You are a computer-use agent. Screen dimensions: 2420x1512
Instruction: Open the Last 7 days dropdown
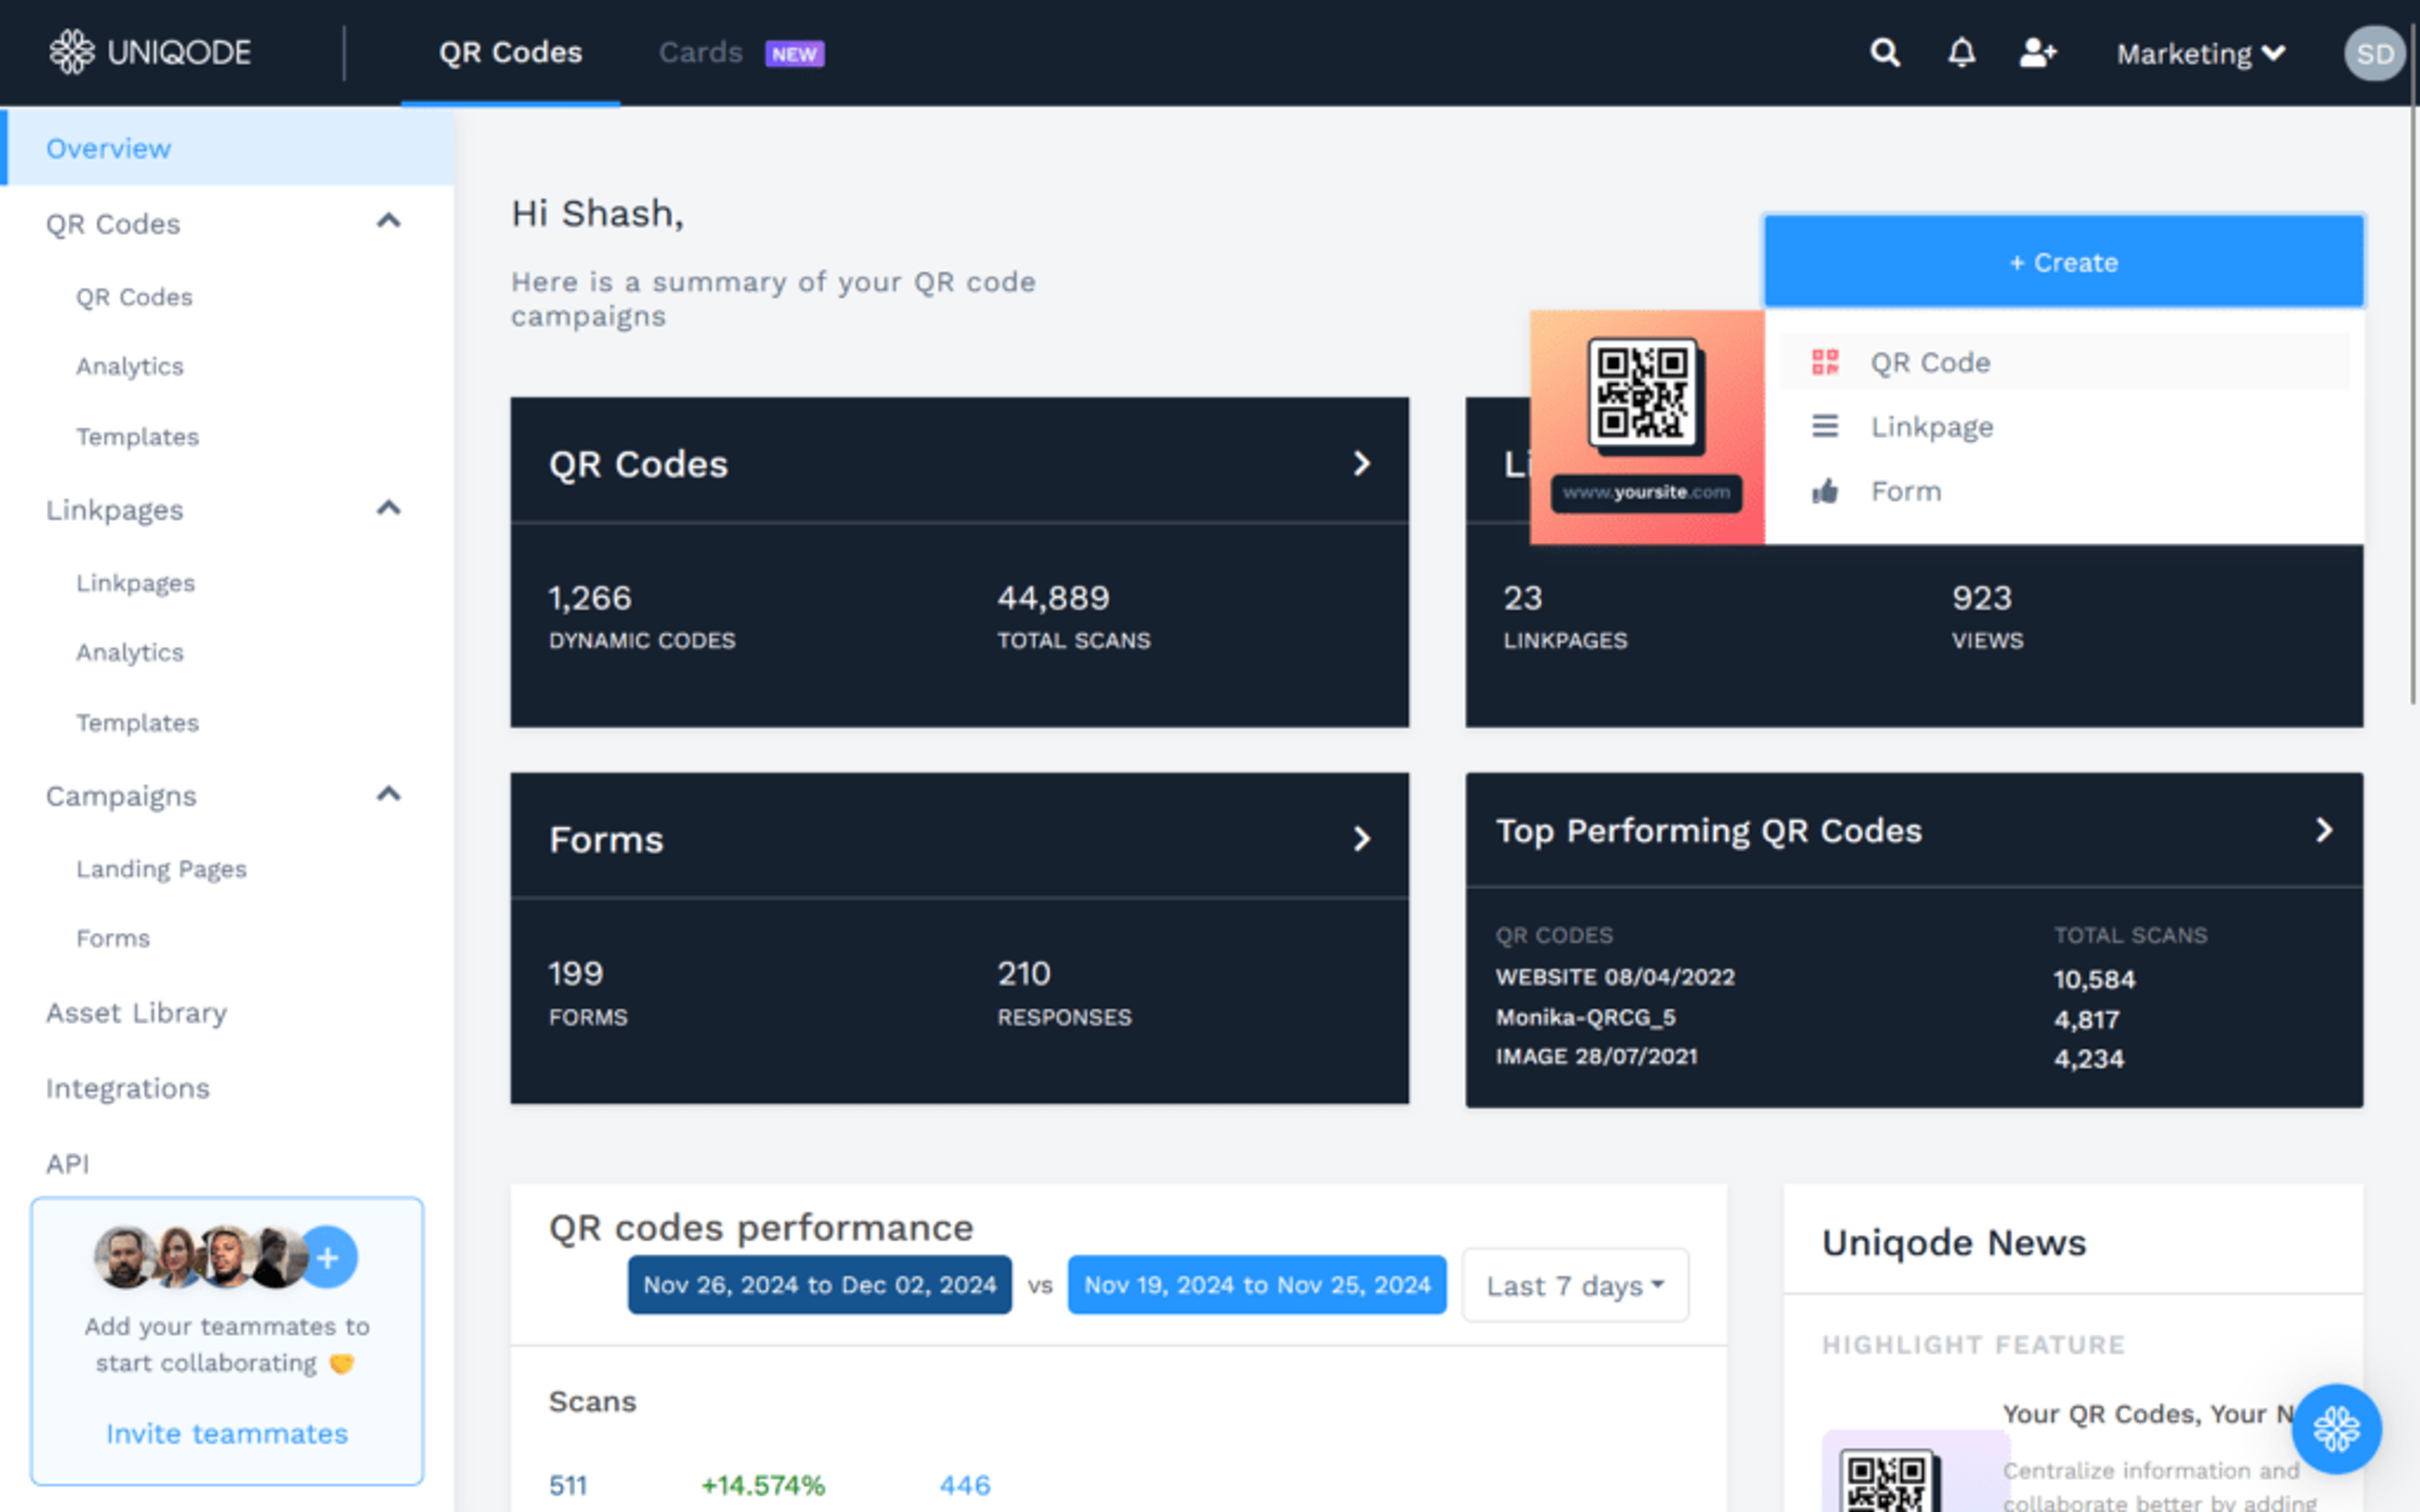(1575, 1285)
